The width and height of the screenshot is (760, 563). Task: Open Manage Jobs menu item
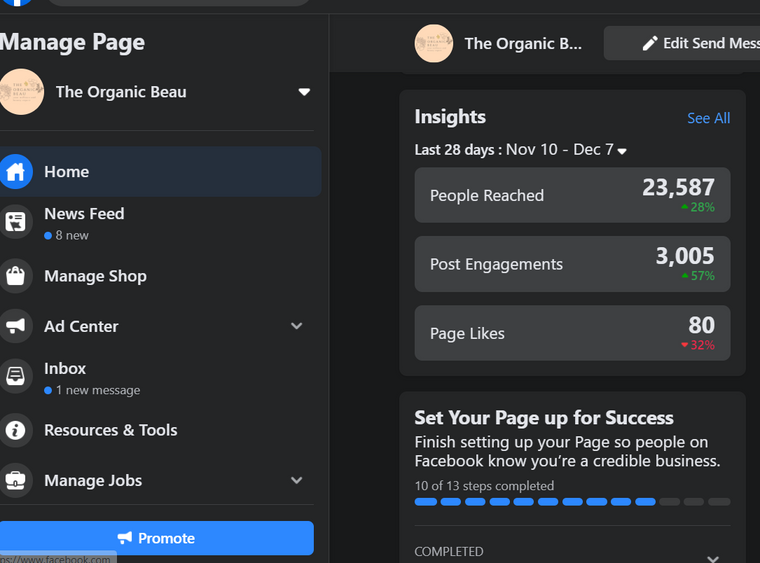click(x=158, y=480)
